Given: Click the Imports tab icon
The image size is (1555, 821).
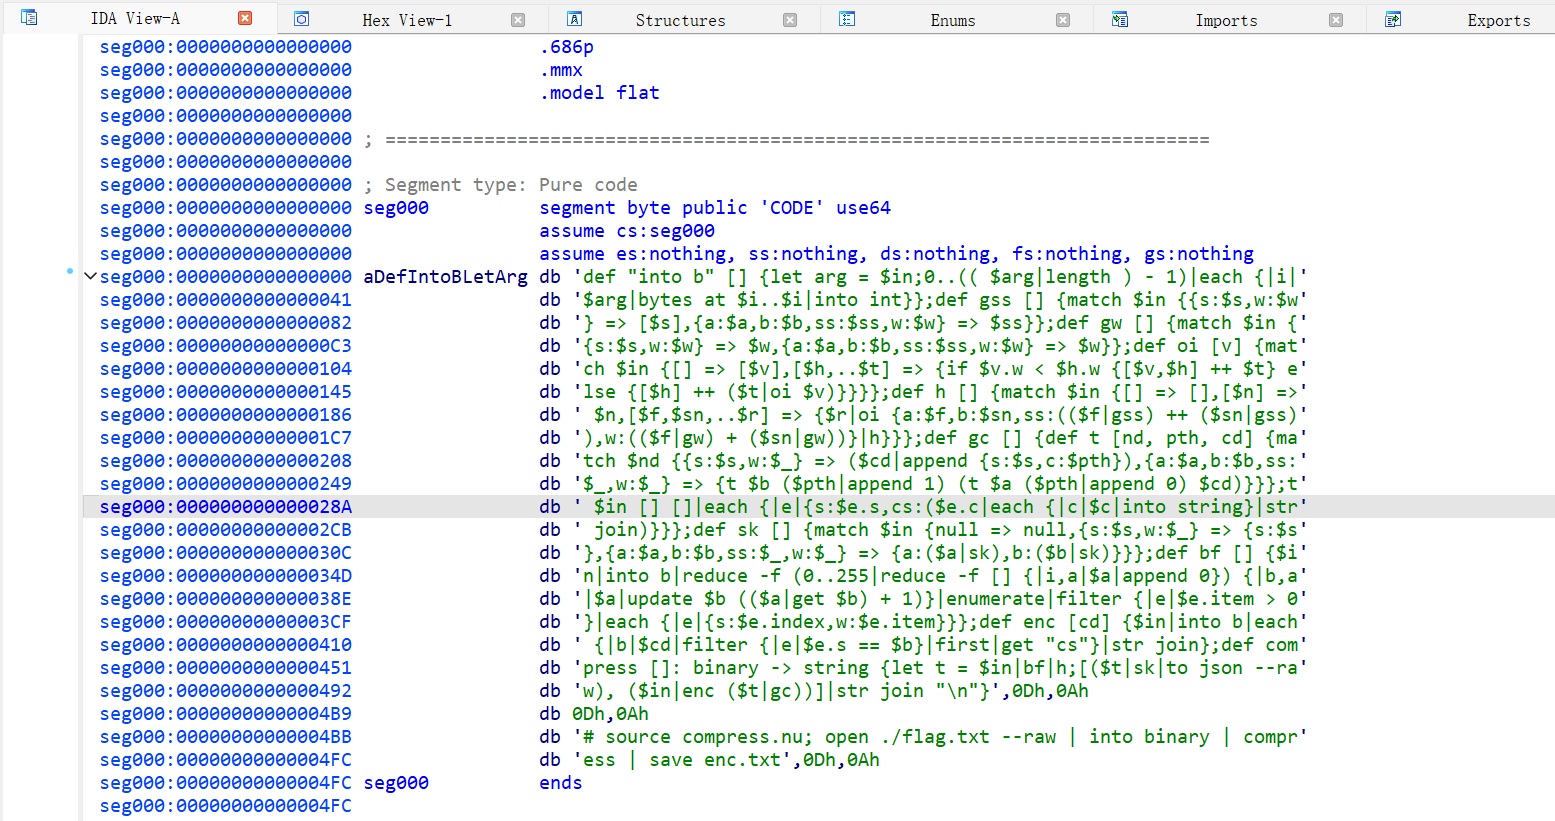Looking at the screenshot, I should tap(1120, 19).
